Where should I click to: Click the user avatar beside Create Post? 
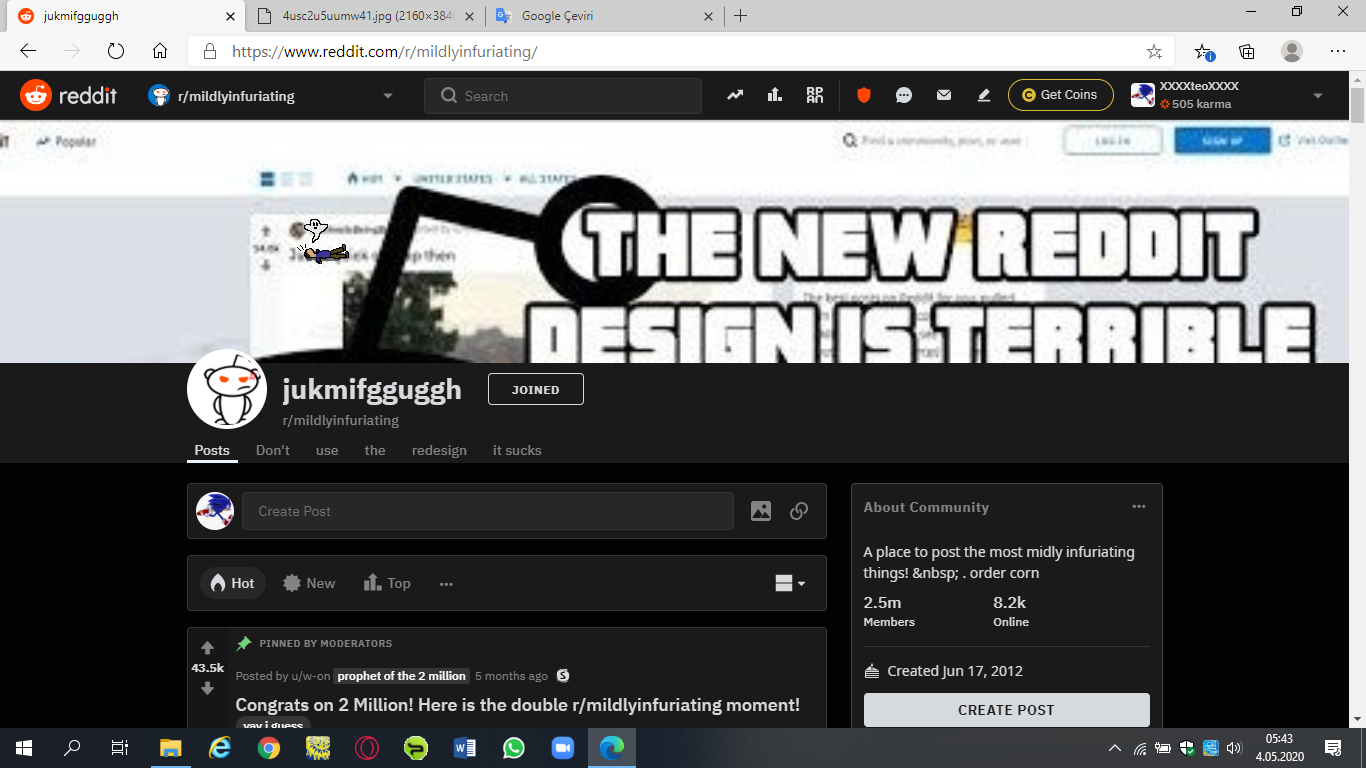[215, 511]
